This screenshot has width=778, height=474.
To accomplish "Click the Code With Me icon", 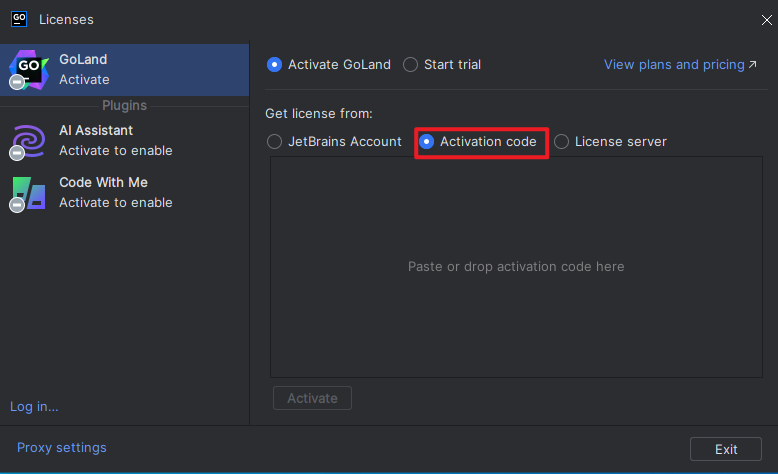I will pos(28,194).
